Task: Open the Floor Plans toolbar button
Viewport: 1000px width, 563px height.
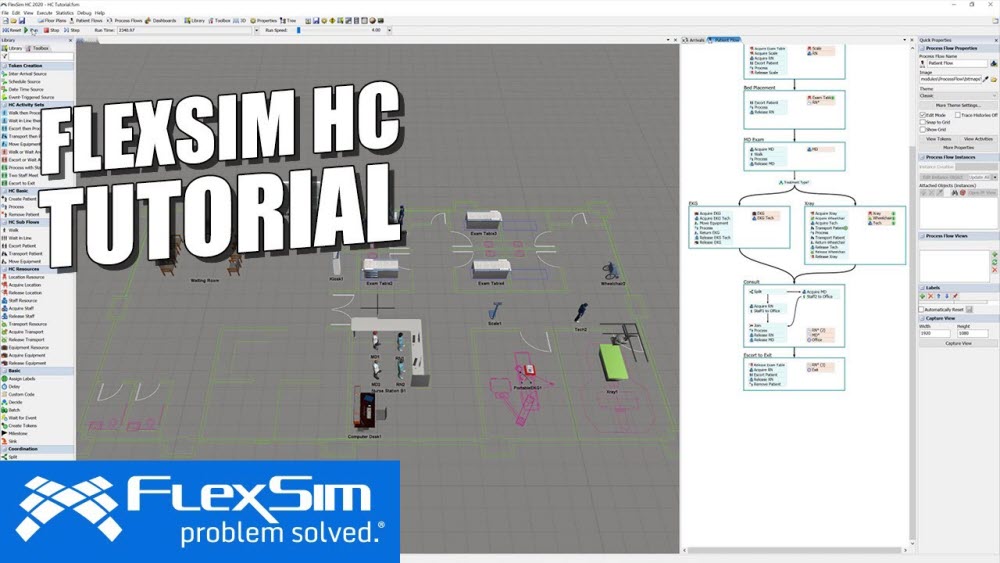Action: click(52, 20)
